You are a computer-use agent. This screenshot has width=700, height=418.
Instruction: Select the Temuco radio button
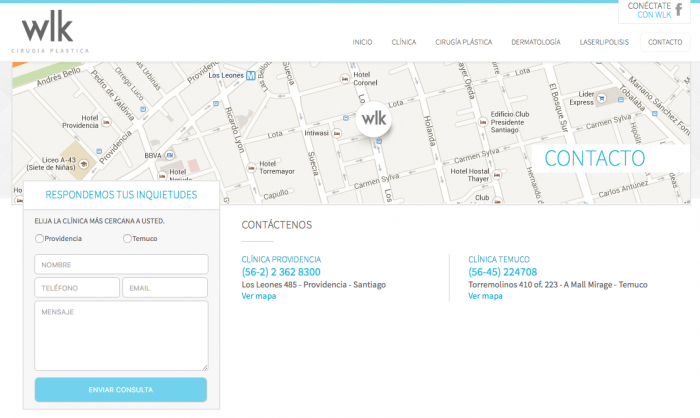click(x=127, y=238)
